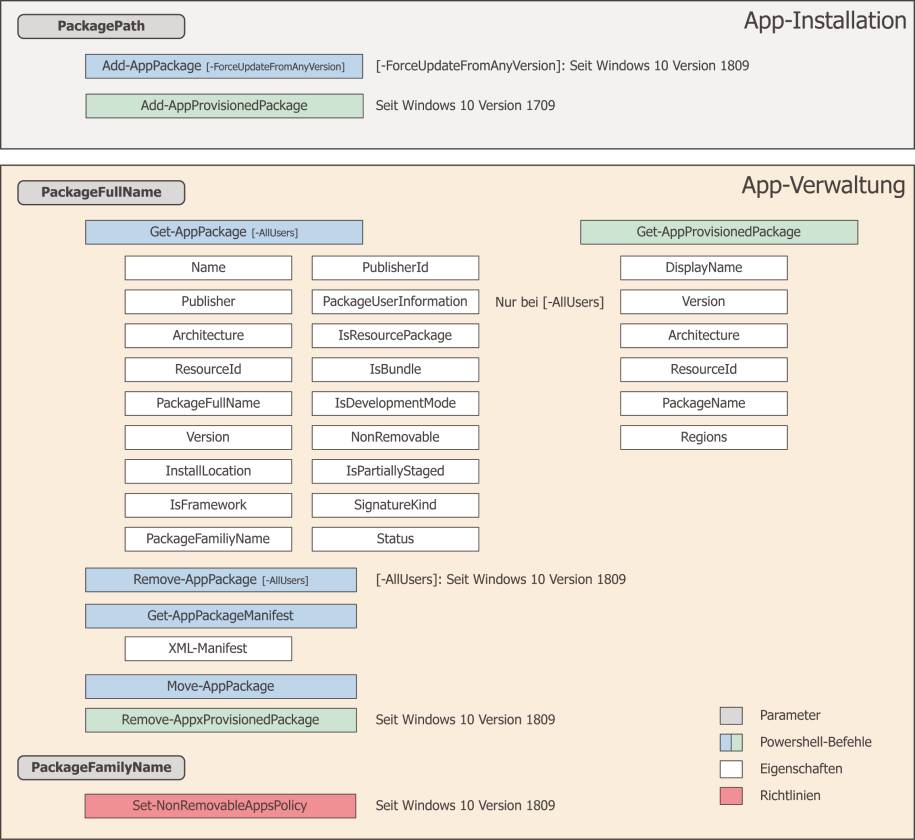Viewport: 915px width, 840px height.
Task: Select the Add-AppPackage command box
Action: (x=224, y=66)
